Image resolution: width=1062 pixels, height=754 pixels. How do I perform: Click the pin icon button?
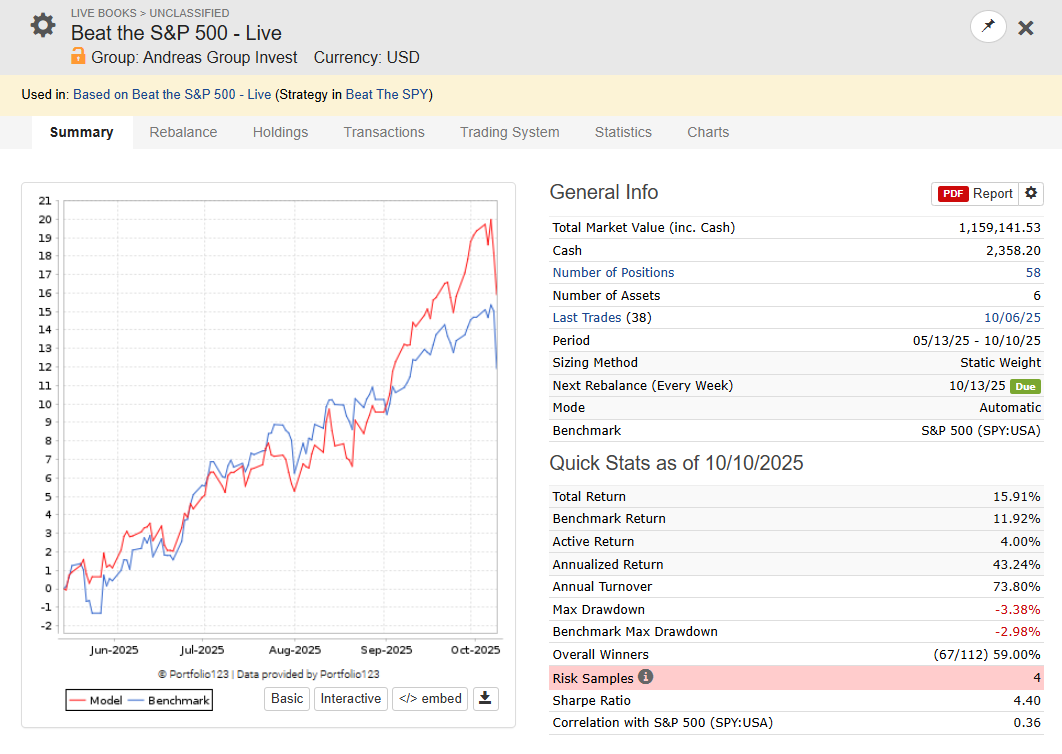(988, 26)
